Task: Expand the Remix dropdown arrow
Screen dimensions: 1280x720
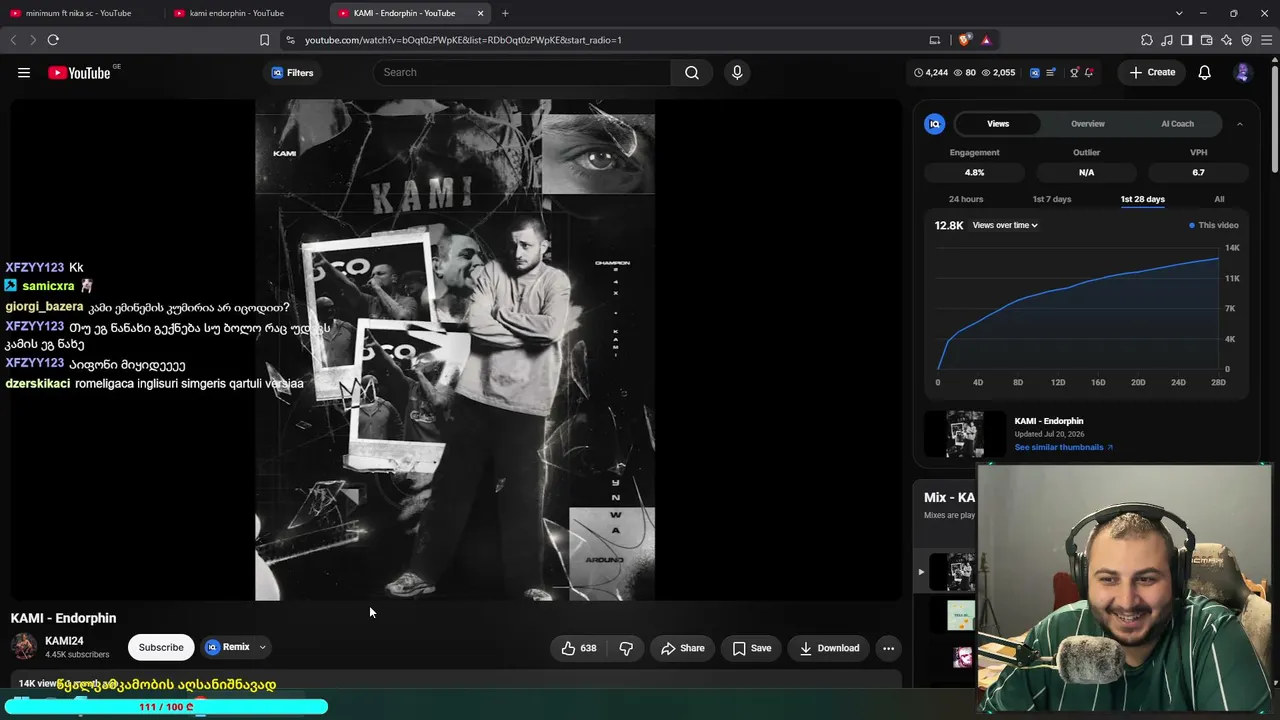Action: 263,647
